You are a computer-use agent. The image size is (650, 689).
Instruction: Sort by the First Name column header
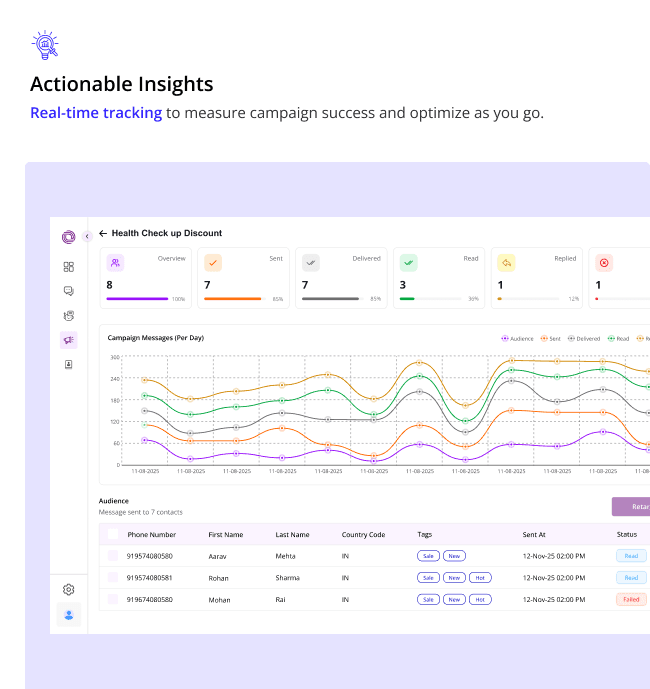pos(226,534)
